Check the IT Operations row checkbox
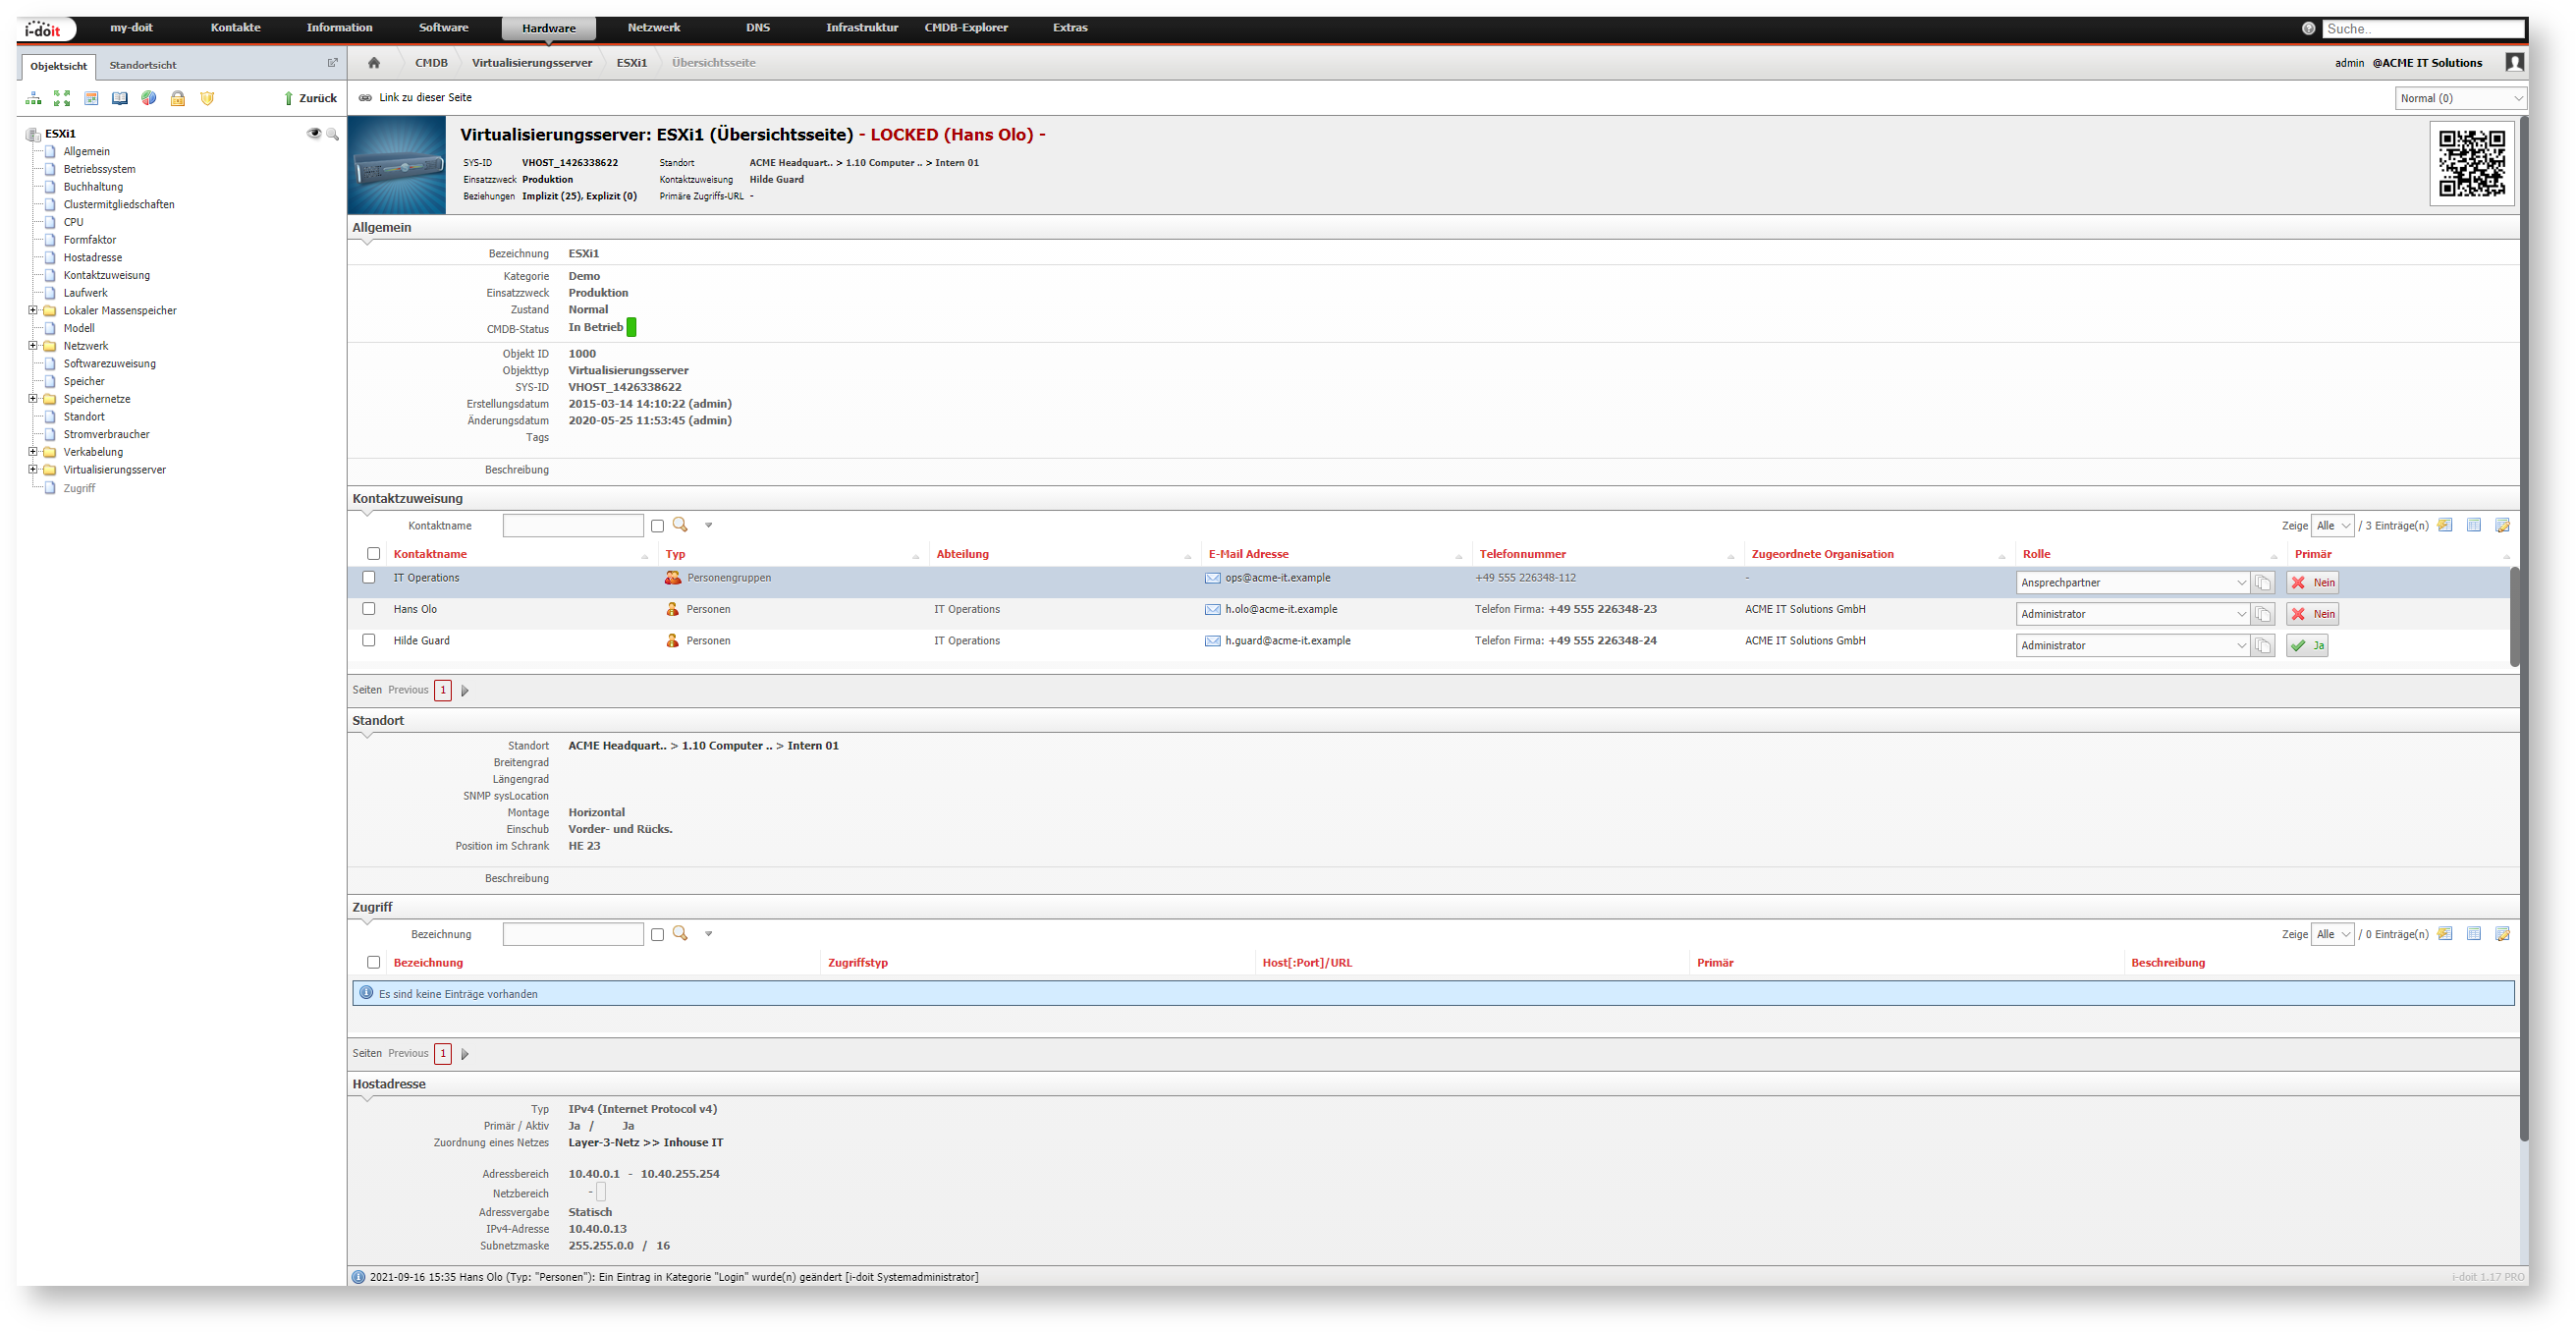The width and height of the screenshot is (2576, 1333). point(369,578)
